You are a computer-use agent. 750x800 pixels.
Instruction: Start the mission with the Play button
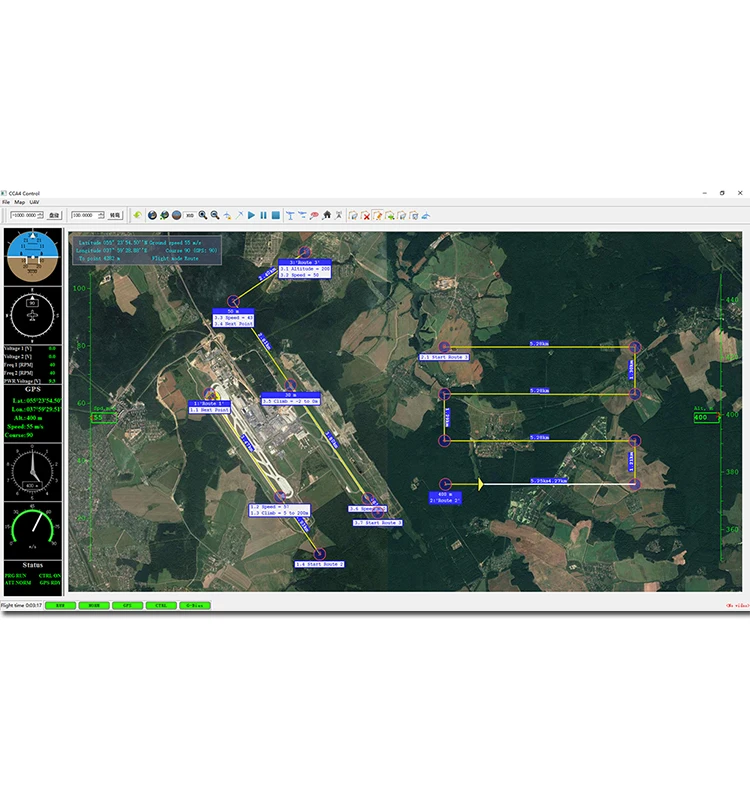(252, 215)
